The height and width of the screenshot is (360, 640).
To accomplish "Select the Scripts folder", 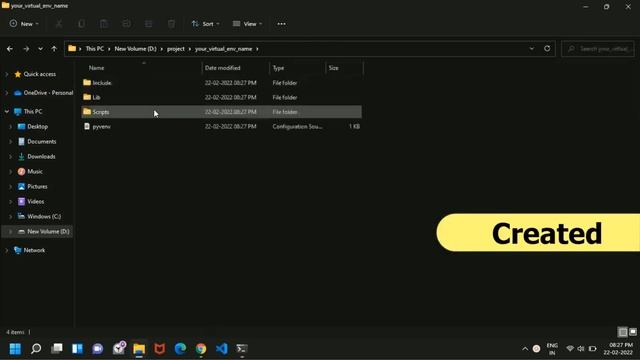I will (222, 112).
